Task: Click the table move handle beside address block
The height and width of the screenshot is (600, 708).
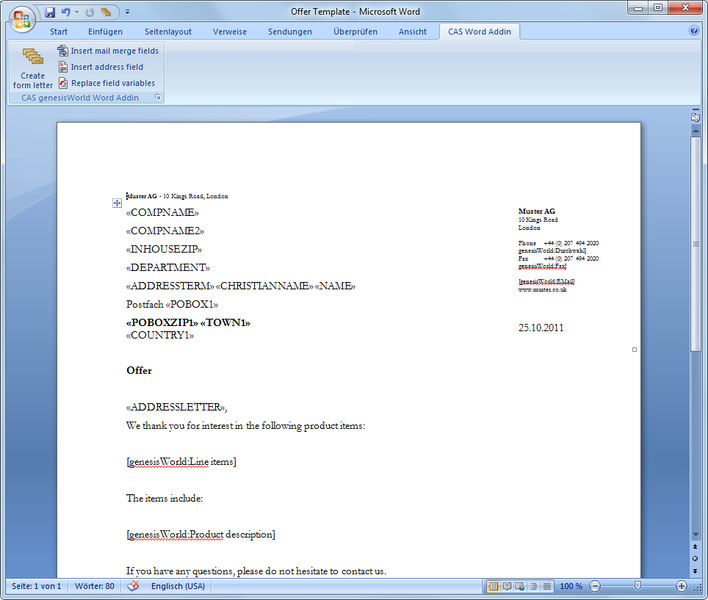Action: [117, 203]
